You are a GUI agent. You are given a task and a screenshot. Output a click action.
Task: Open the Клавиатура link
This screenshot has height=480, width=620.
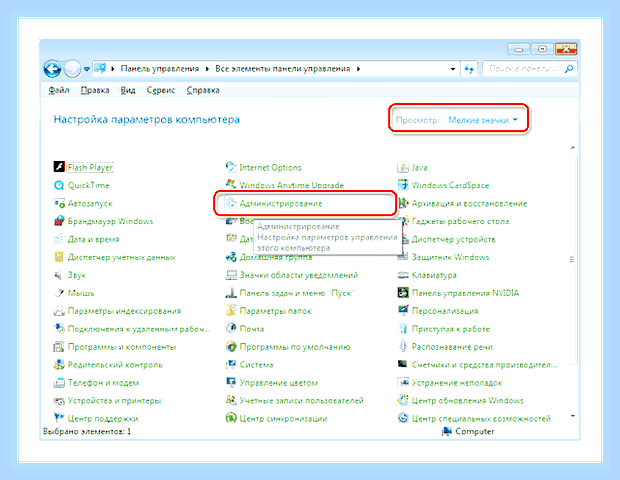[434, 275]
